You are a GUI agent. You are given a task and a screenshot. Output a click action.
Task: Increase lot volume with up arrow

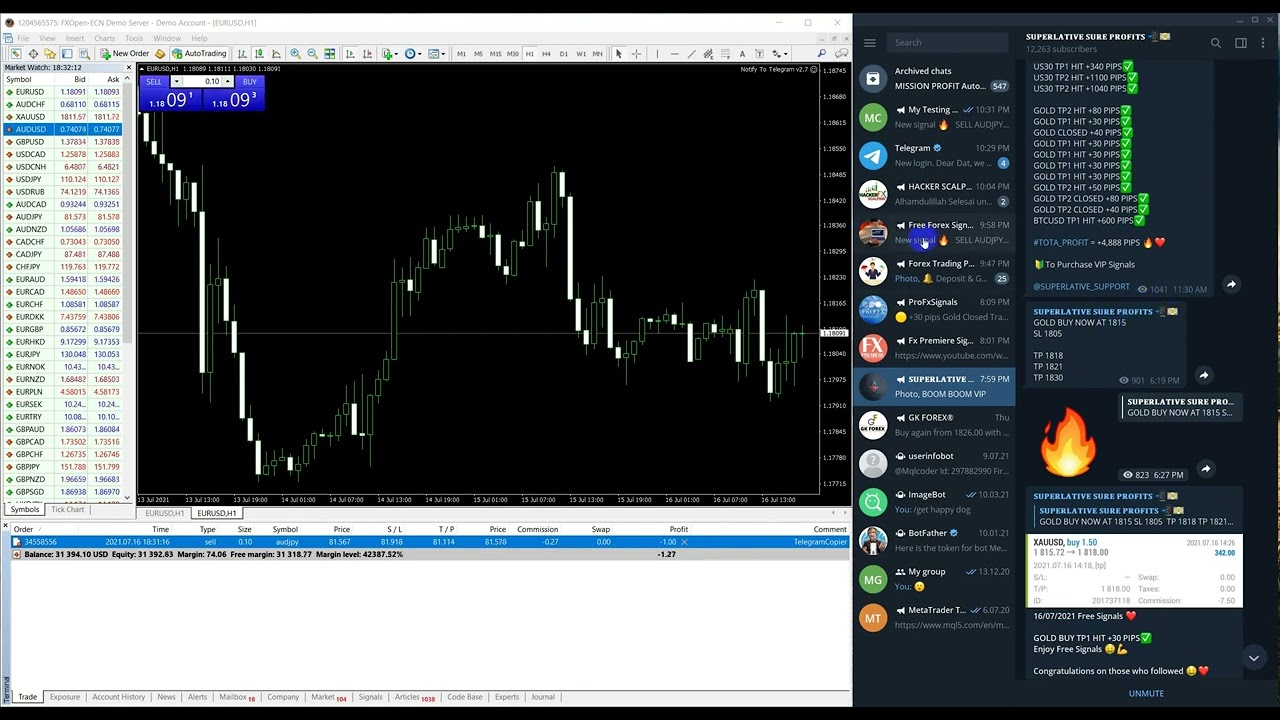click(227, 81)
